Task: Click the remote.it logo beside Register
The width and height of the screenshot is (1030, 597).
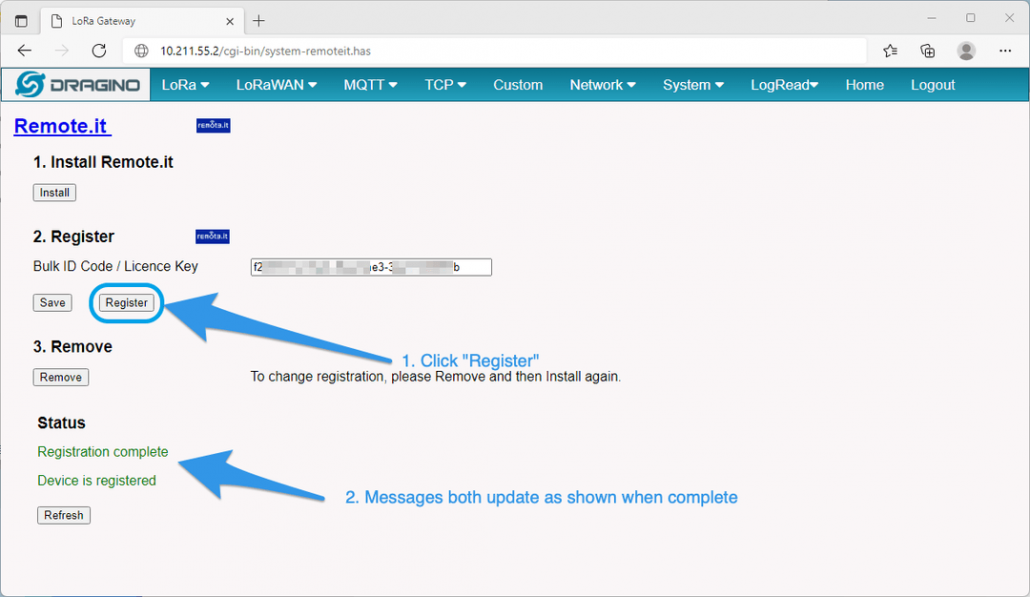Action: (212, 236)
